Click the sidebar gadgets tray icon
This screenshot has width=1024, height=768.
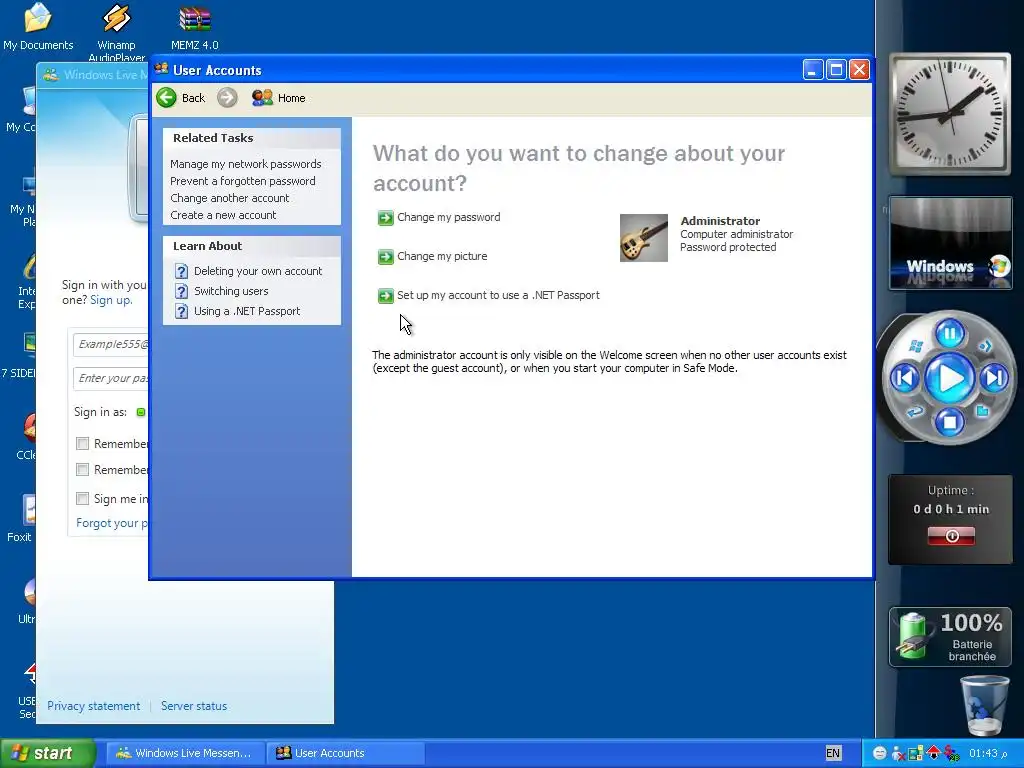916,753
